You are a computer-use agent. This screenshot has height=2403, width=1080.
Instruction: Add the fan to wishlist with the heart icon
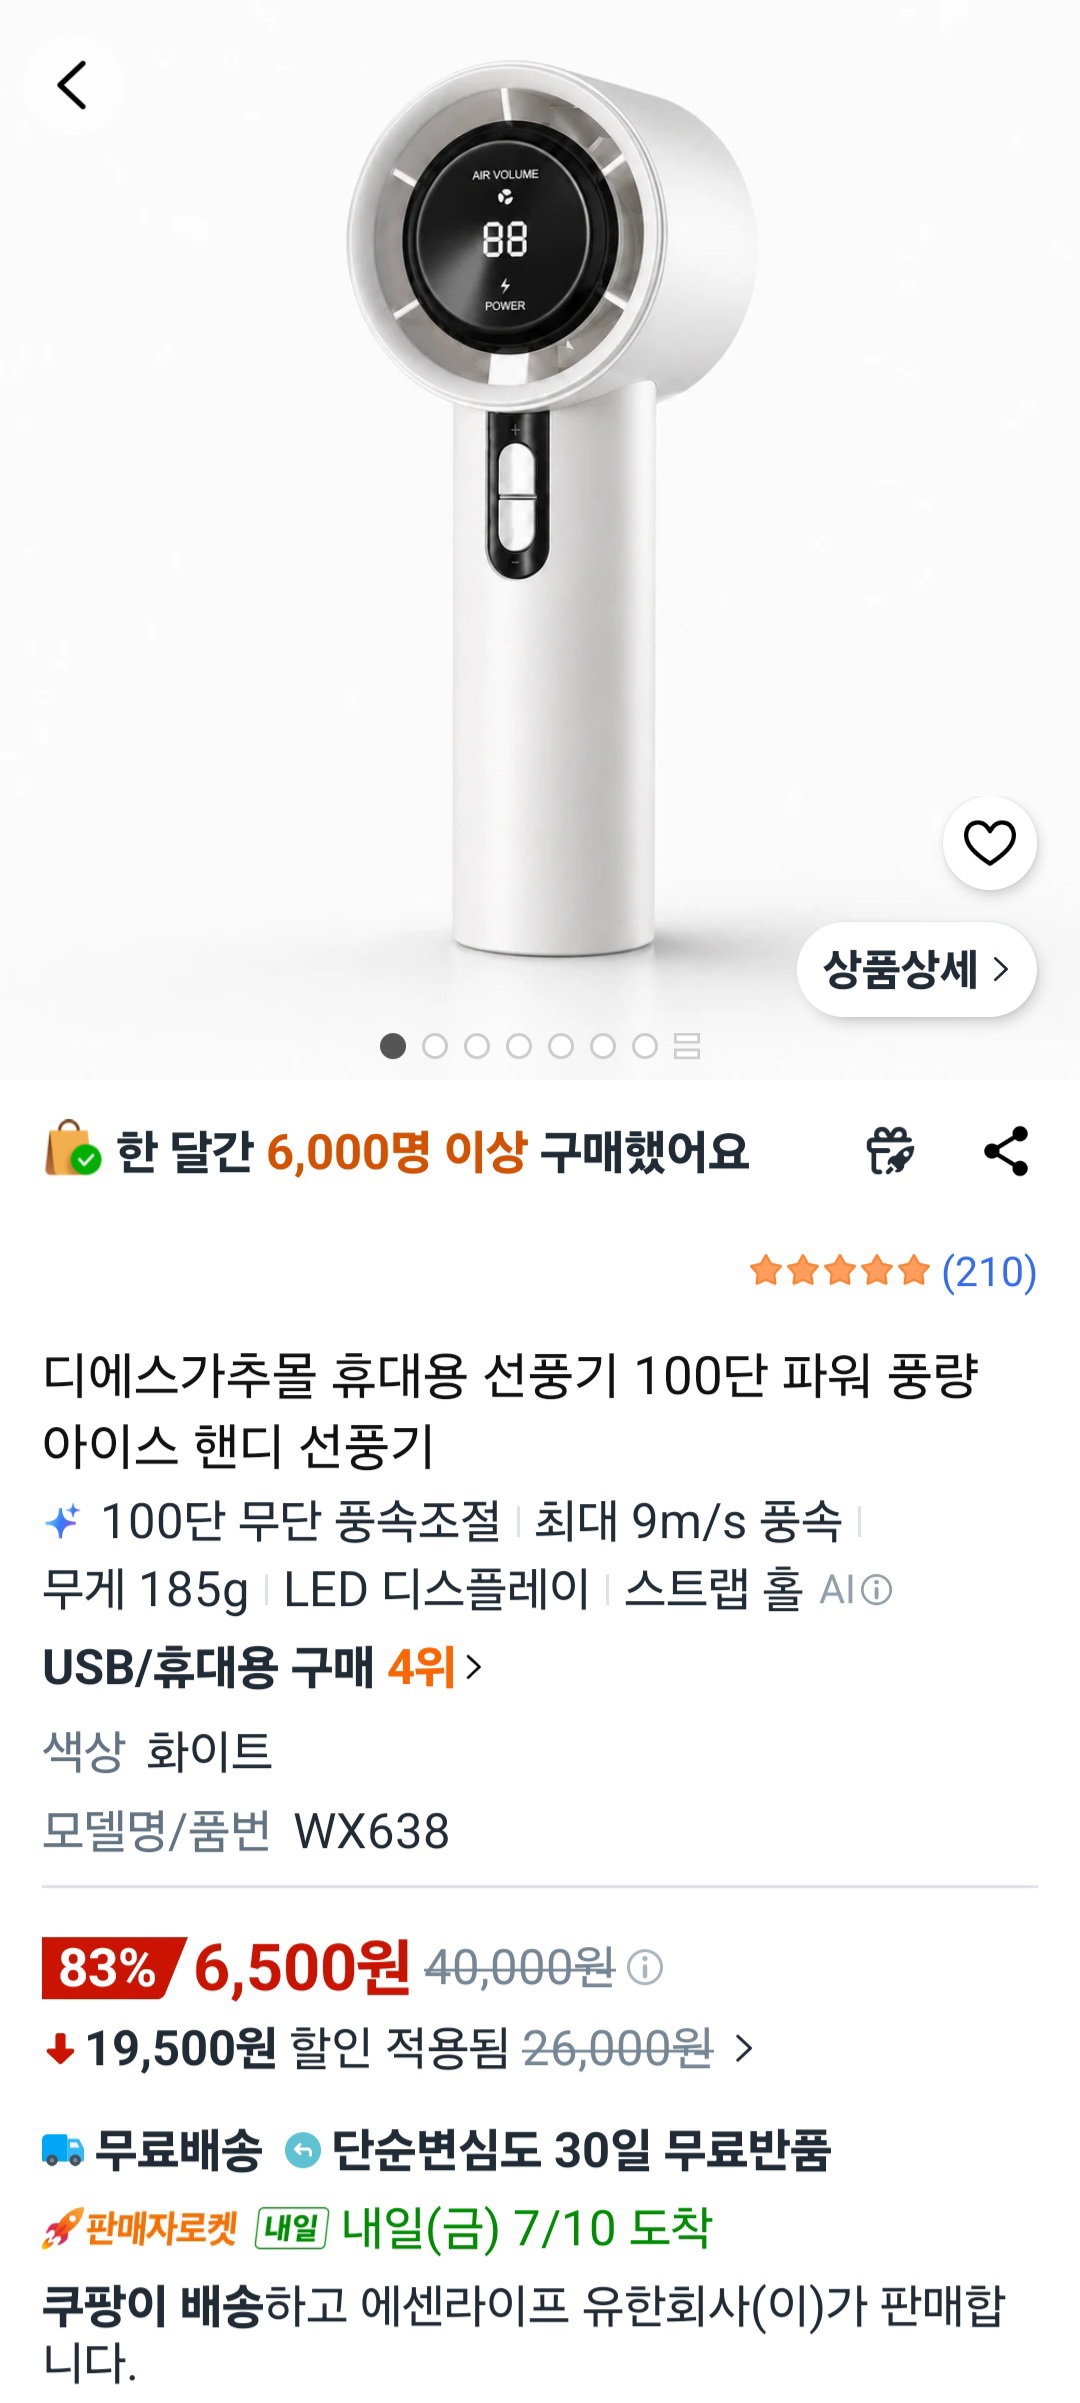(x=989, y=842)
